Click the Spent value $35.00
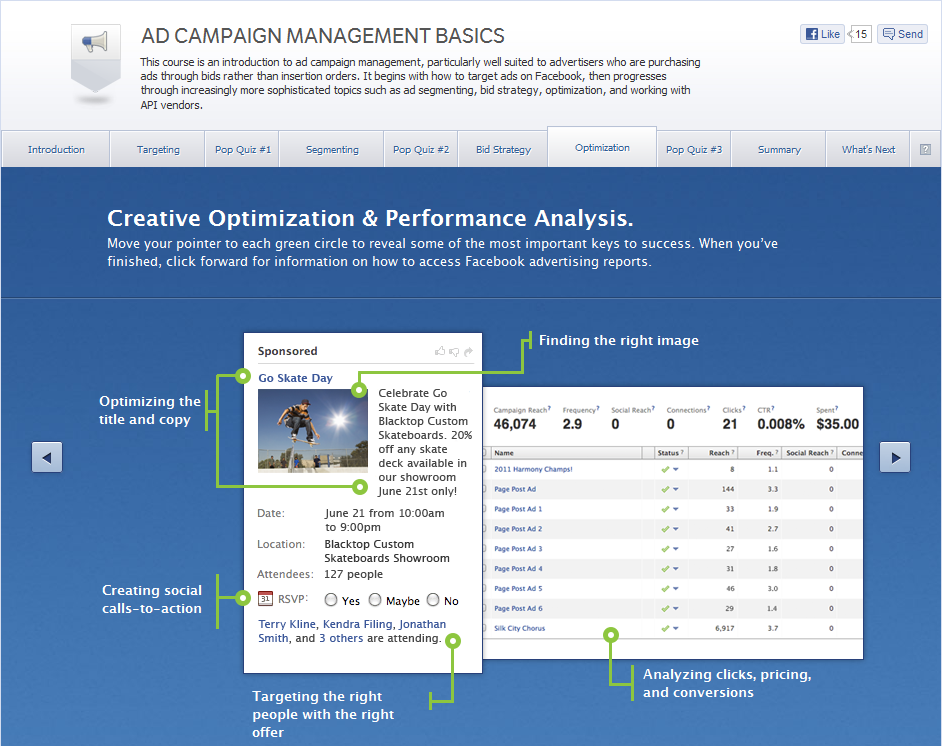942x746 pixels. tap(837, 424)
